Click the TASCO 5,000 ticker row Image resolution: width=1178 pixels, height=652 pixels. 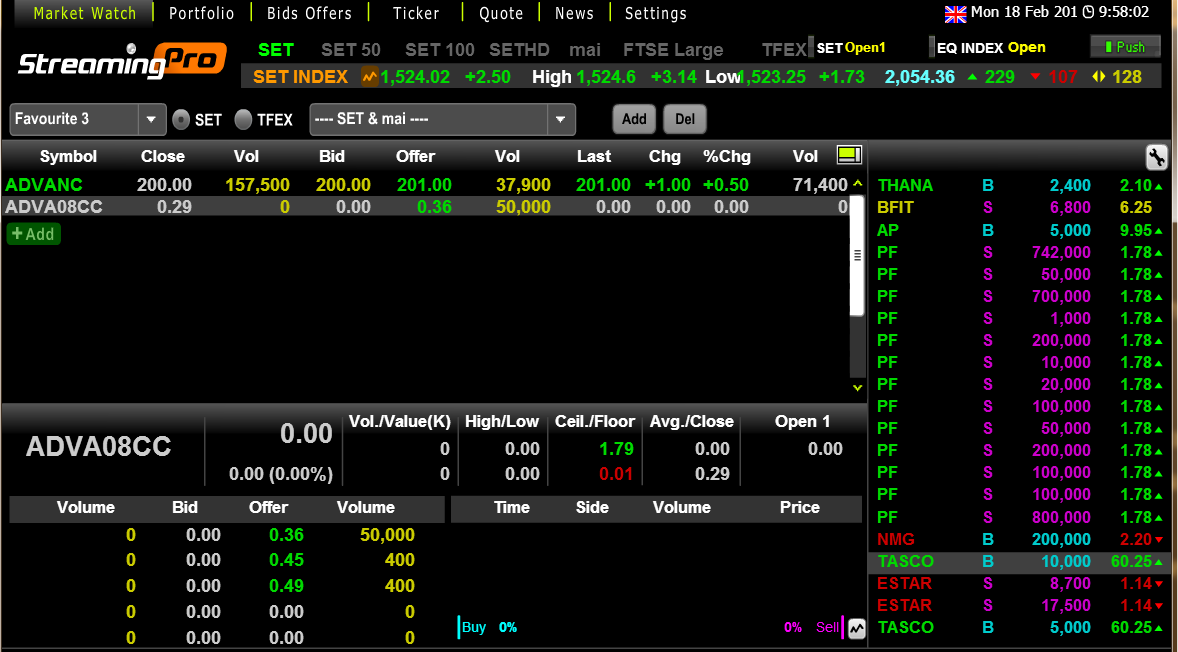coord(1018,628)
